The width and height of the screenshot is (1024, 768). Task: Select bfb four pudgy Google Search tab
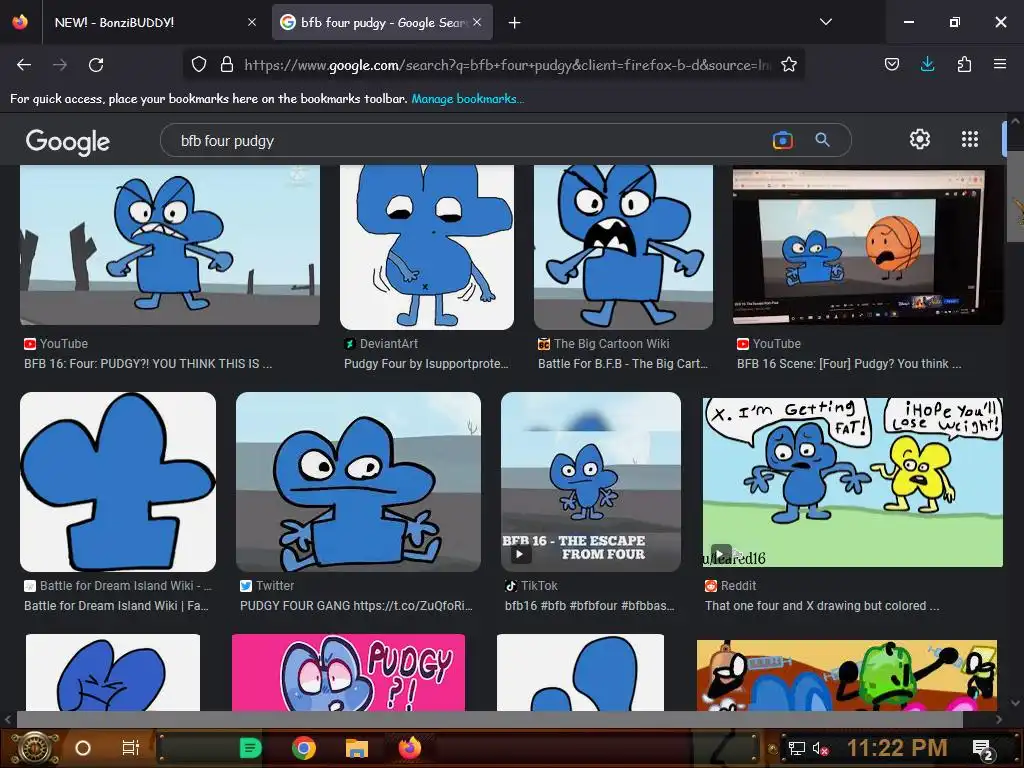pos(382,22)
